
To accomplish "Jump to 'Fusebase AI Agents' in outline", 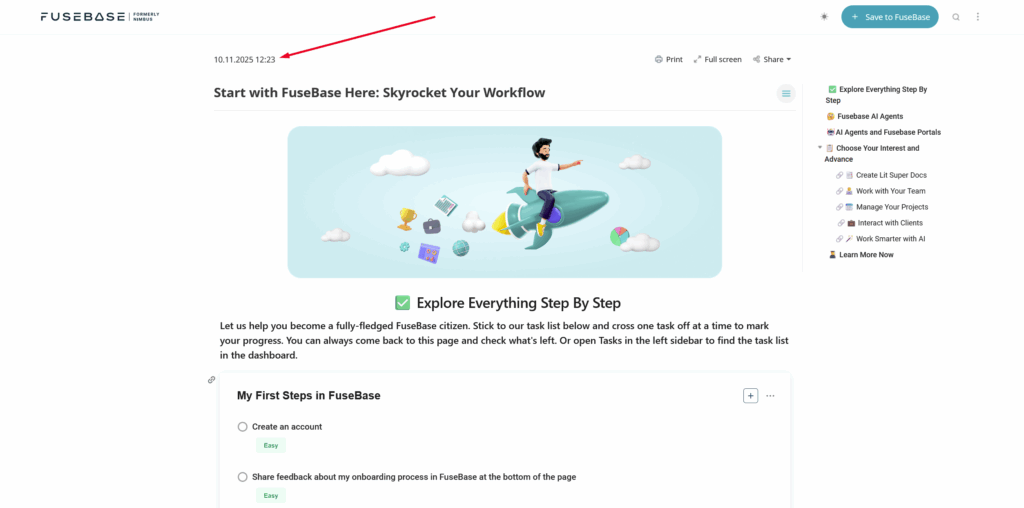I will click(870, 117).
